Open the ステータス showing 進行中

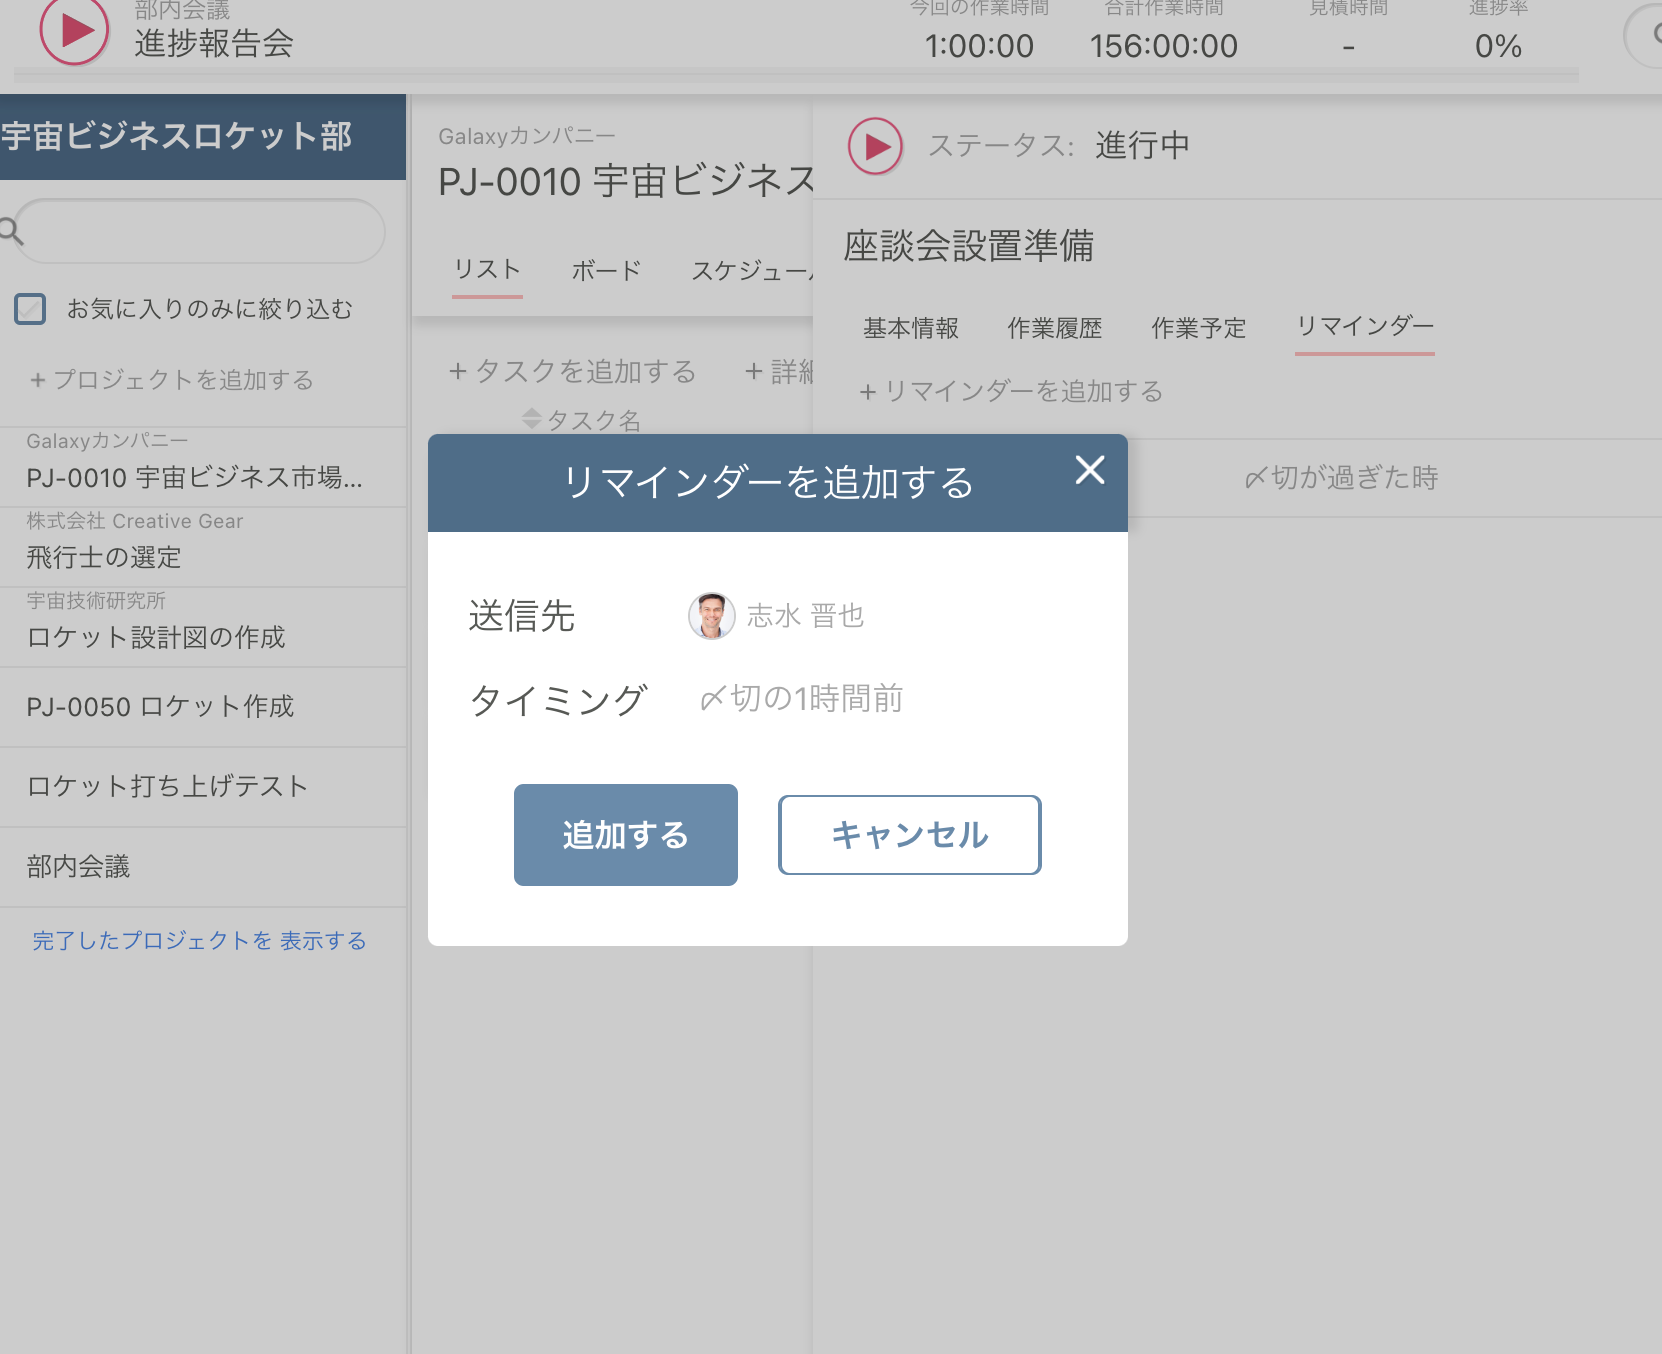1141,144
